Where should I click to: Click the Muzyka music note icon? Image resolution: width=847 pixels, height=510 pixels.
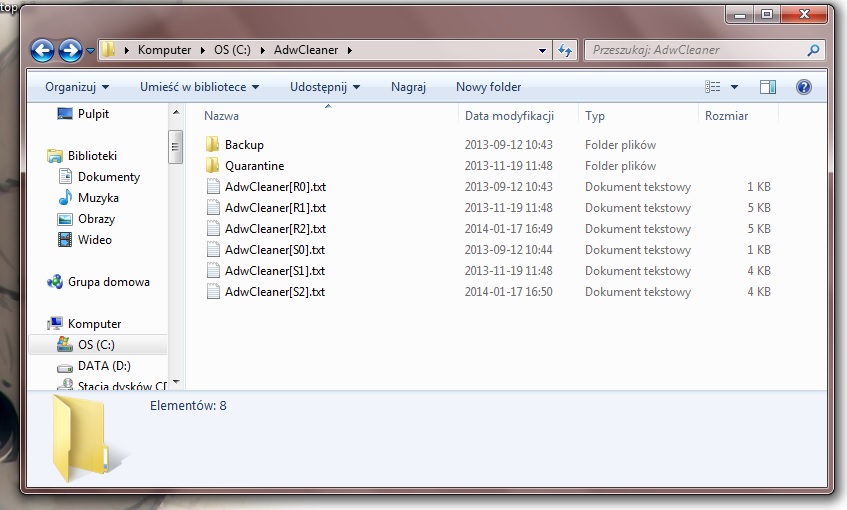click(x=65, y=197)
